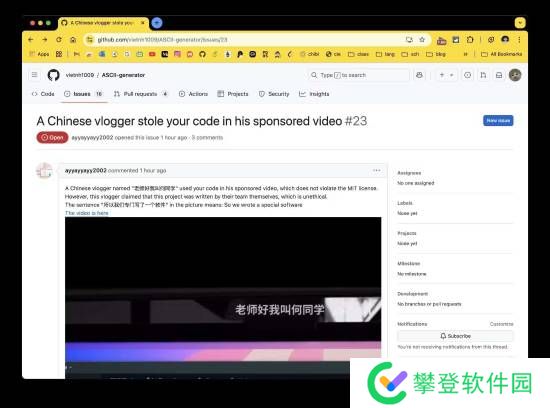Click the red Open status badge
The height and width of the screenshot is (408, 550).
52,138
